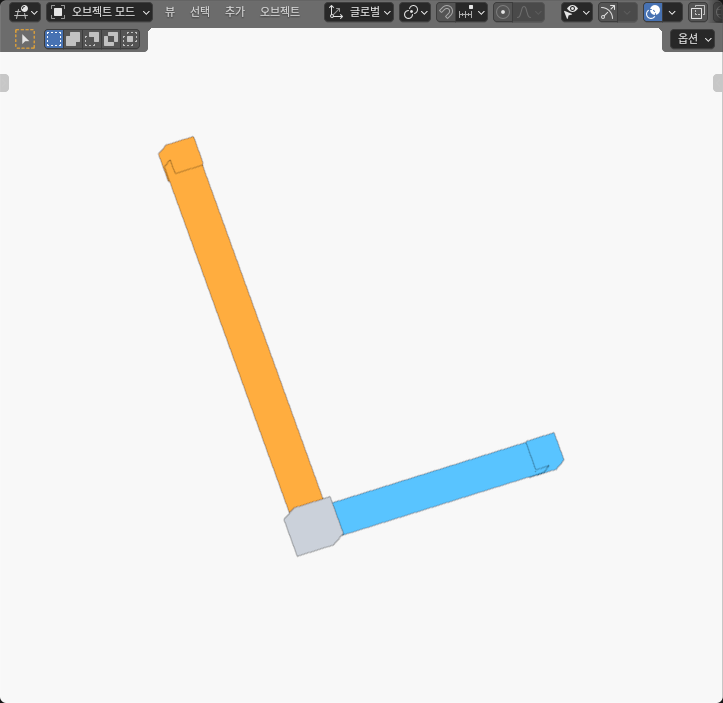
Task: Choose the Intersect selection mode
Action: [130, 39]
